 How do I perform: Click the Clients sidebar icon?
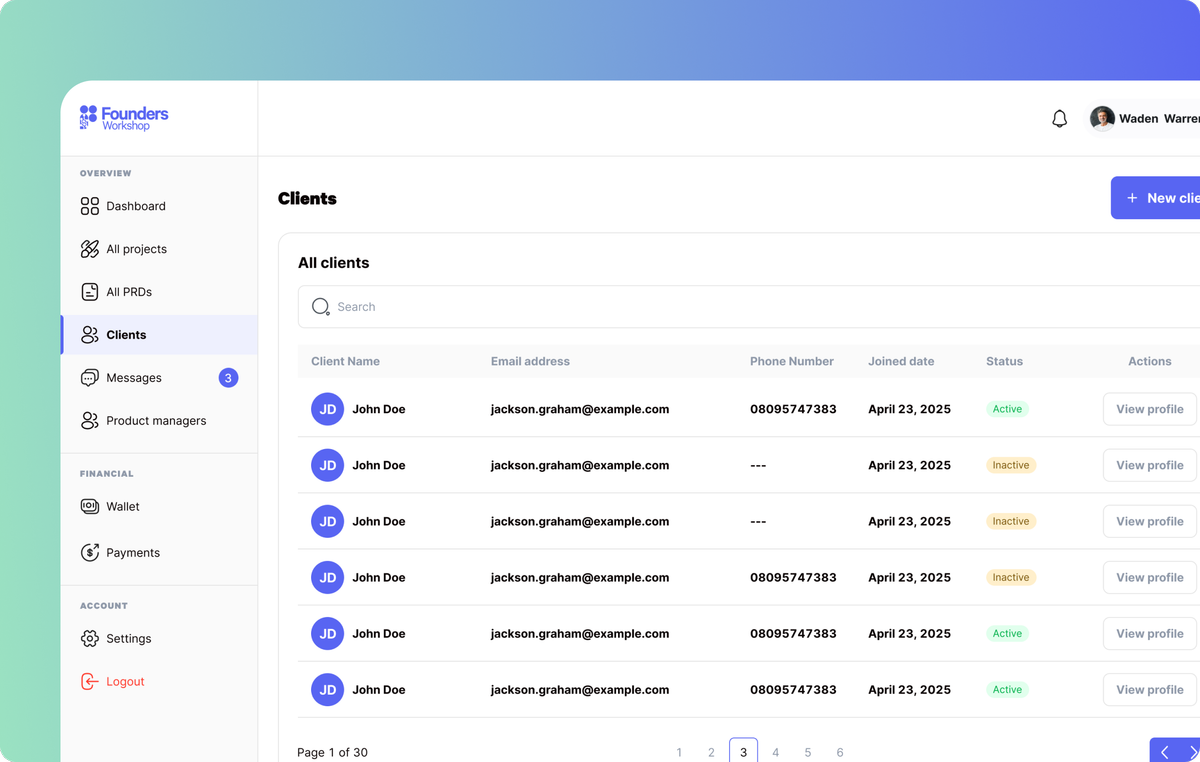[89, 335]
